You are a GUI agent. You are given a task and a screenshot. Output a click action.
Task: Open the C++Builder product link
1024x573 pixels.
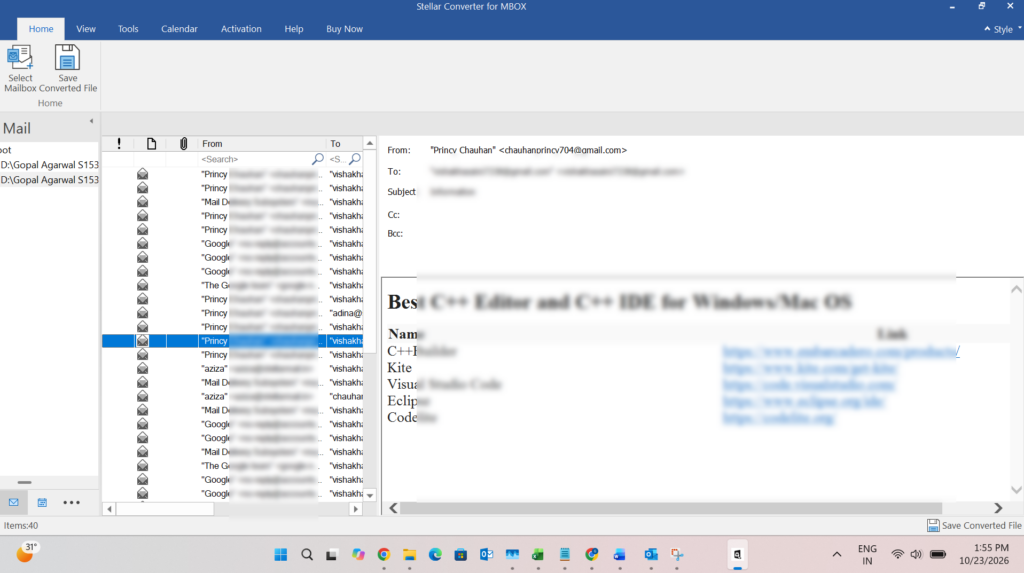pos(840,352)
